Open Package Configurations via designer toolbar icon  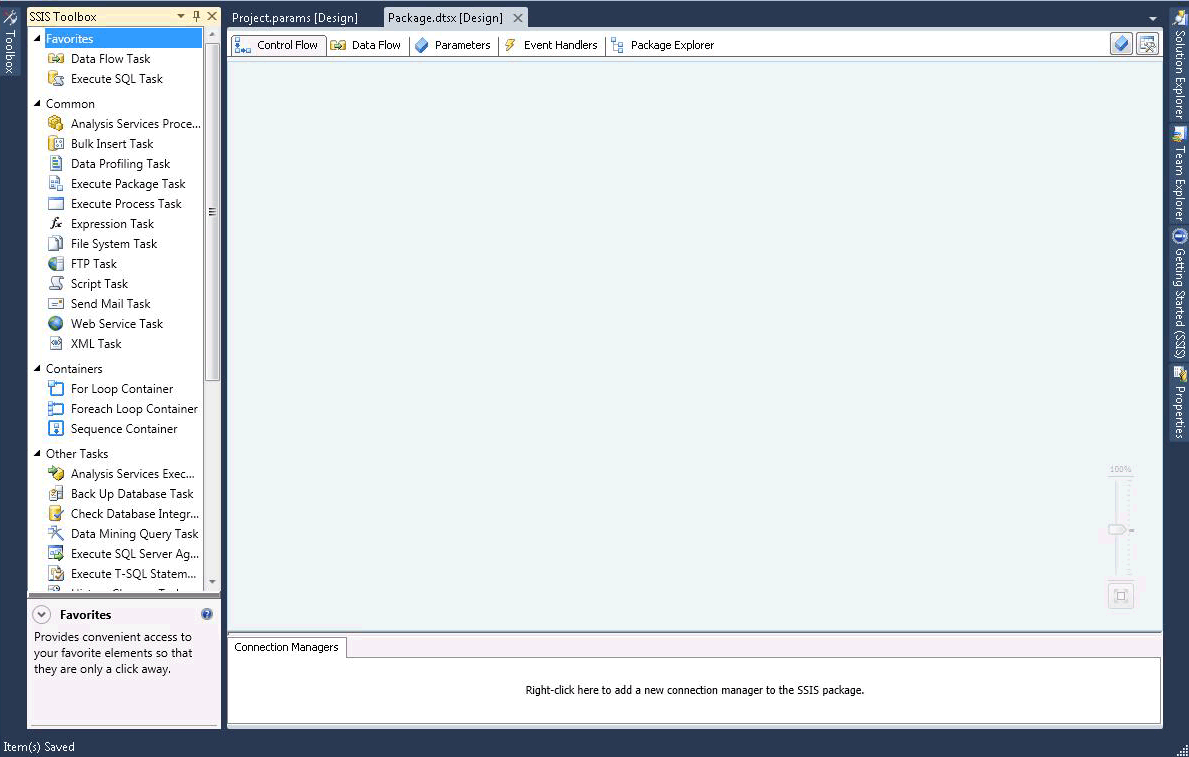1148,44
